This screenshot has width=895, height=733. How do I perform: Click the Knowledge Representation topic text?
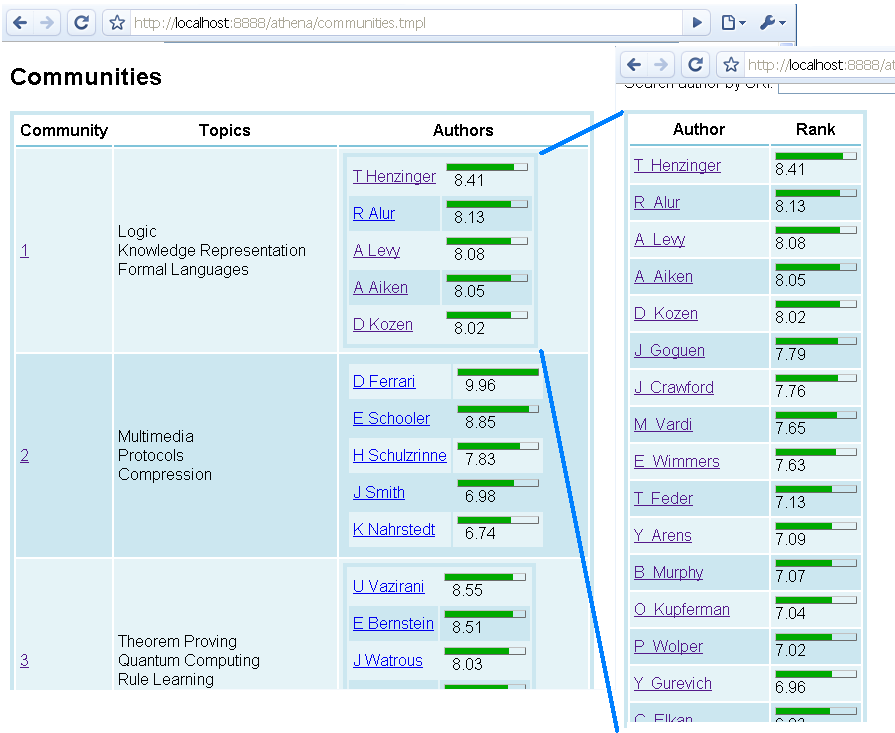pos(211,251)
